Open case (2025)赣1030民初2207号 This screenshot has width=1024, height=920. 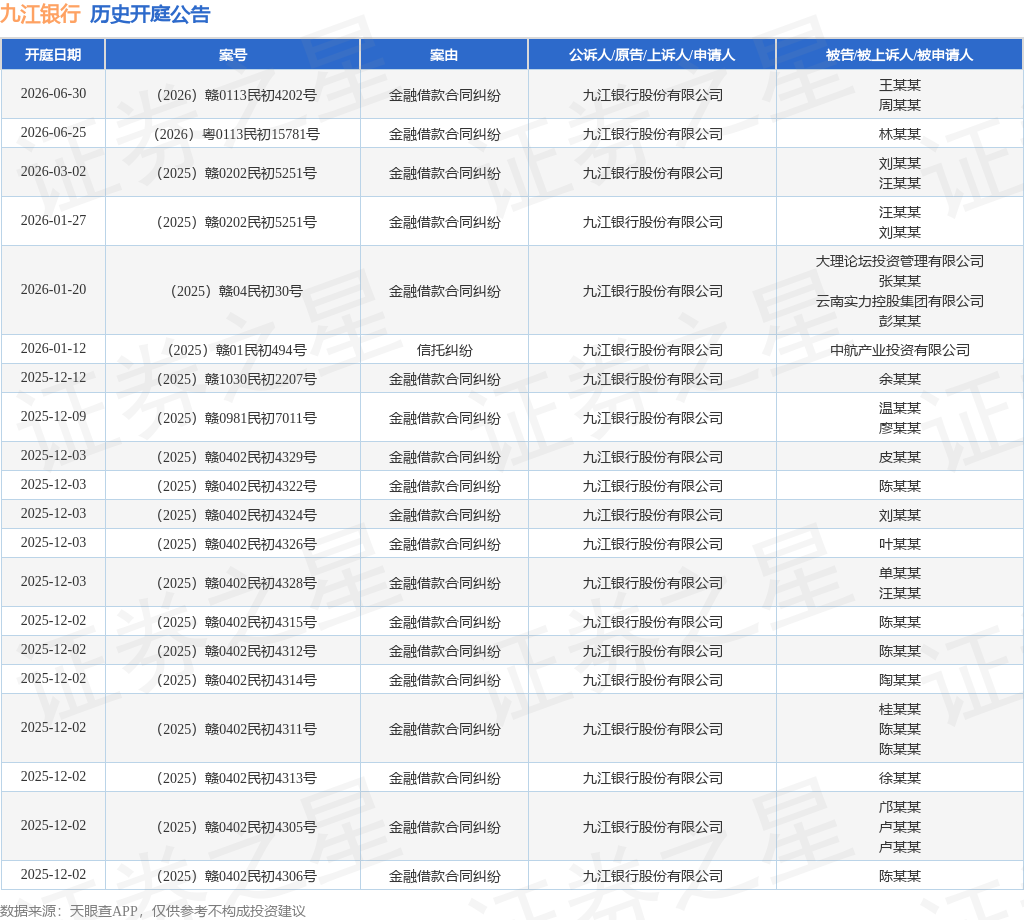click(236, 379)
